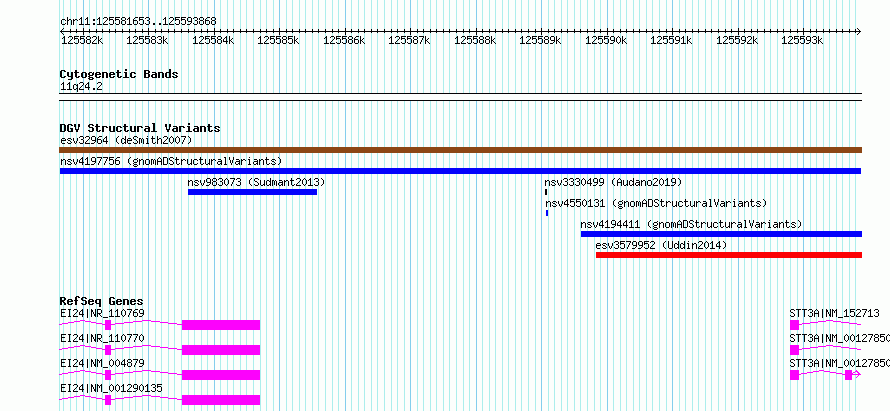Click the small exon of EI24|NM_004879
The image size is (890, 411).
click(x=108, y=375)
